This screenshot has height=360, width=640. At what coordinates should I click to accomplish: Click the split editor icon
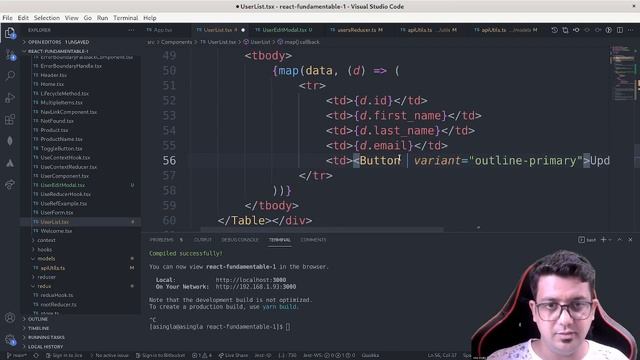pyautogui.click(x=620, y=30)
